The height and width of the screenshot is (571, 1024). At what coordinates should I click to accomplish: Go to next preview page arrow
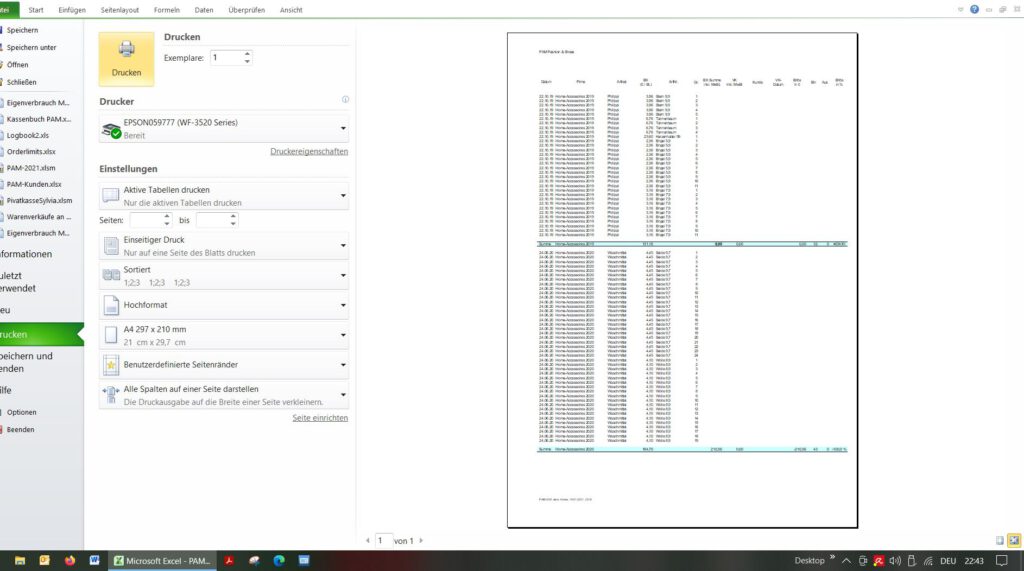click(x=421, y=540)
